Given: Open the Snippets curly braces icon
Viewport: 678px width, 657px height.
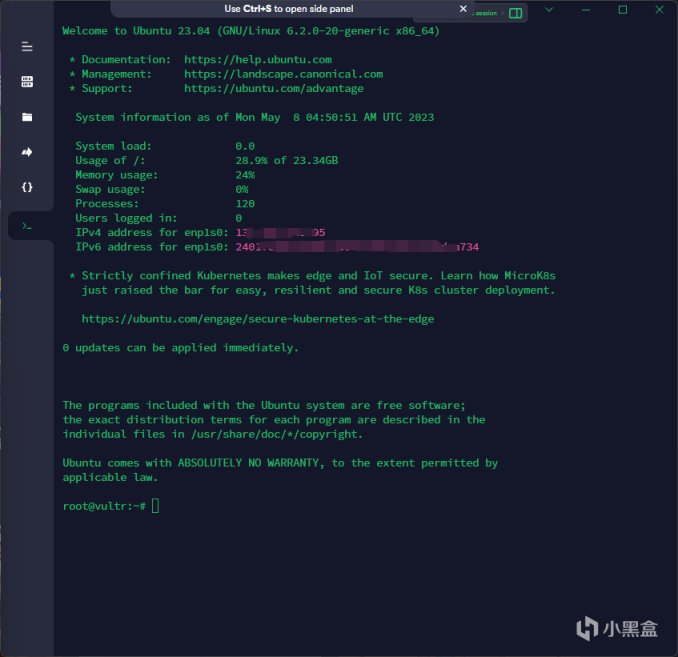Looking at the screenshot, I should point(27,187).
